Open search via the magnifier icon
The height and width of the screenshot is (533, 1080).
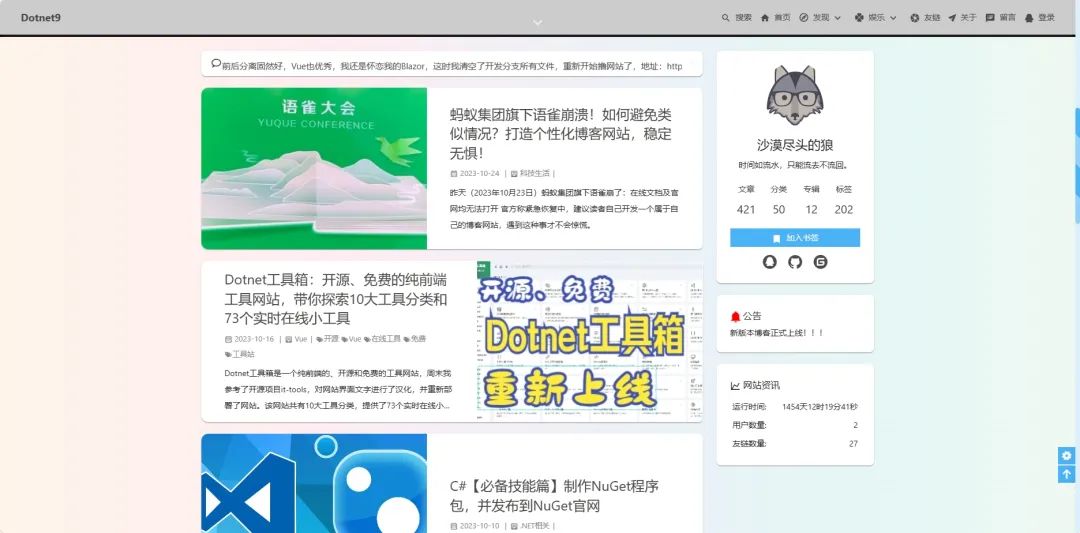pyautogui.click(x=725, y=18)
